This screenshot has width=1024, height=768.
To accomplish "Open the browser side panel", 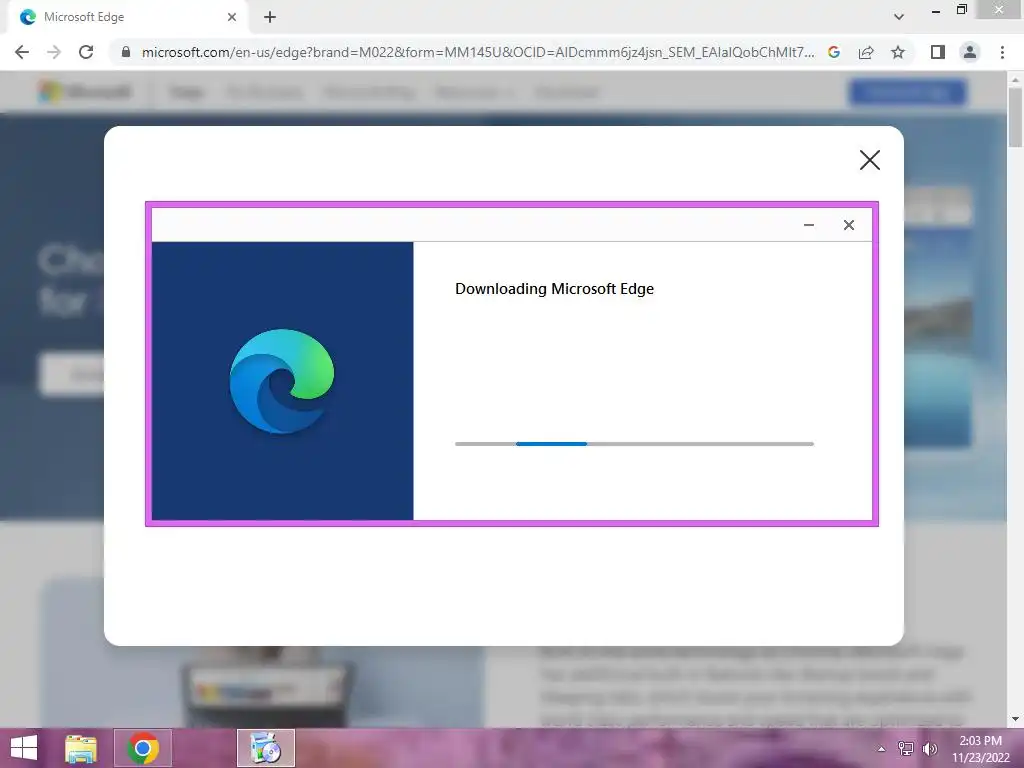I will pos(938,52).
